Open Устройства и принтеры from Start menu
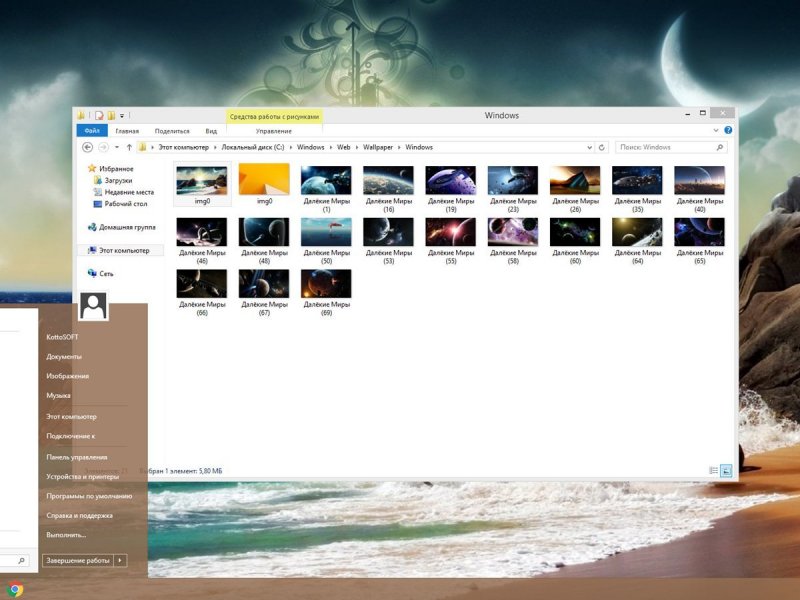 point(82,476)
